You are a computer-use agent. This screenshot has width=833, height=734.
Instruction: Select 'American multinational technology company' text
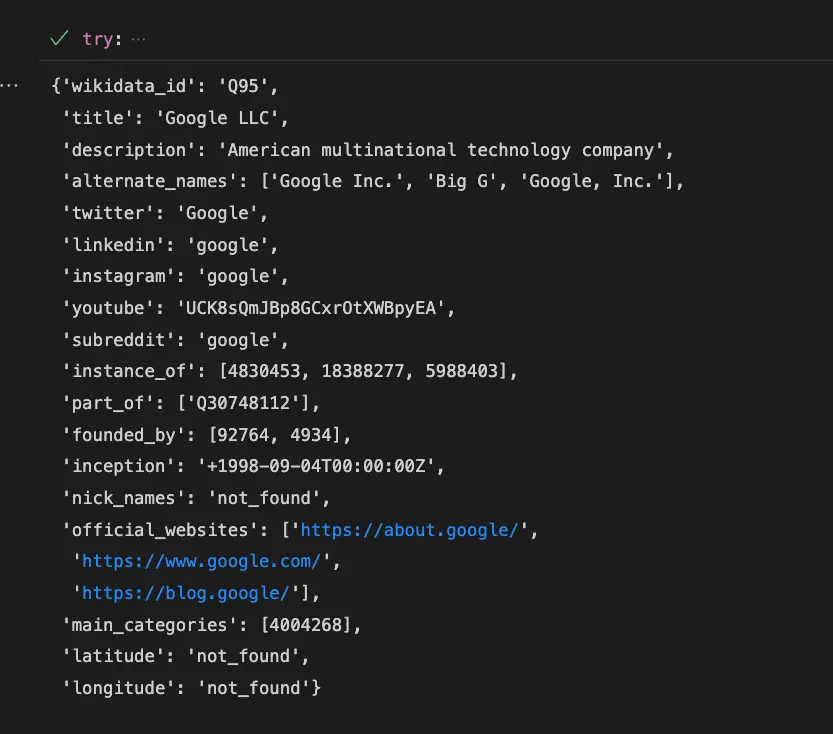[440, 150]
